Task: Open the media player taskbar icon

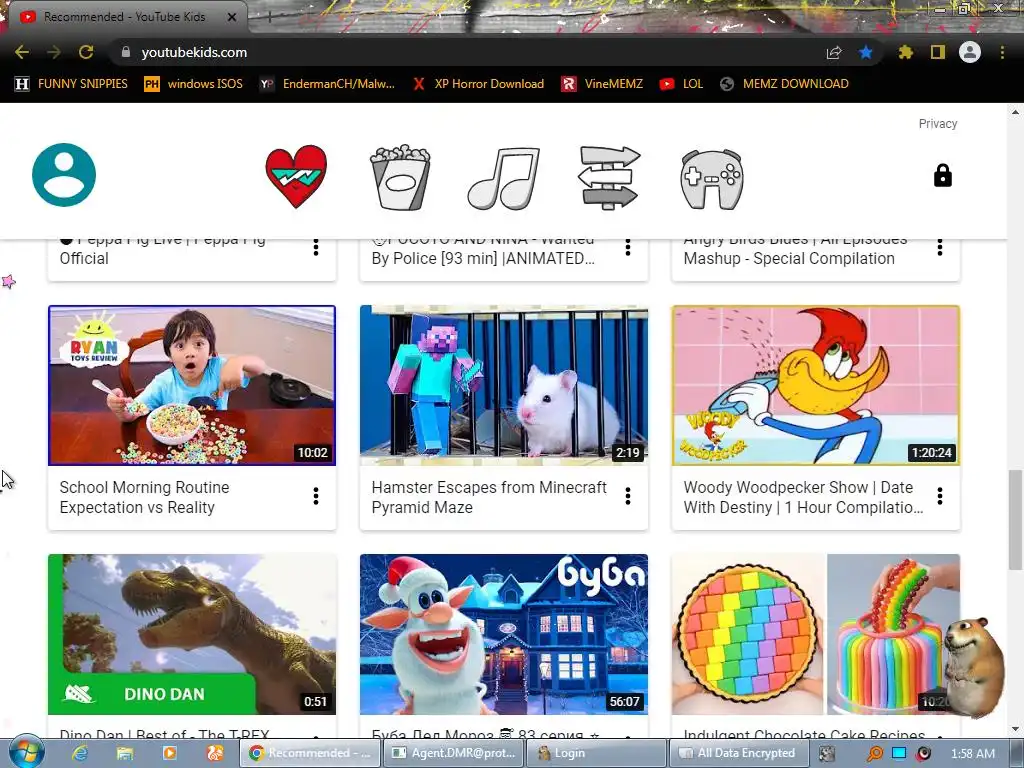Action: (x=169, y=753)
